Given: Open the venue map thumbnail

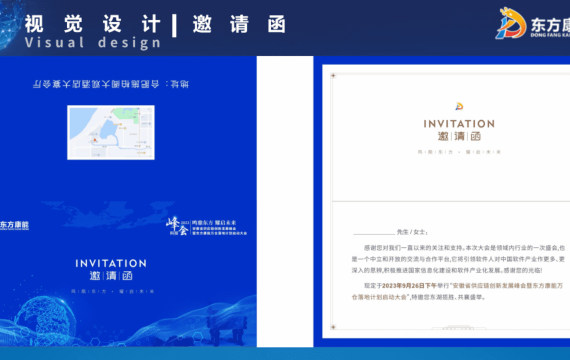Looking at the screenshot, I should pyautogui.click(x=111, y=132).
